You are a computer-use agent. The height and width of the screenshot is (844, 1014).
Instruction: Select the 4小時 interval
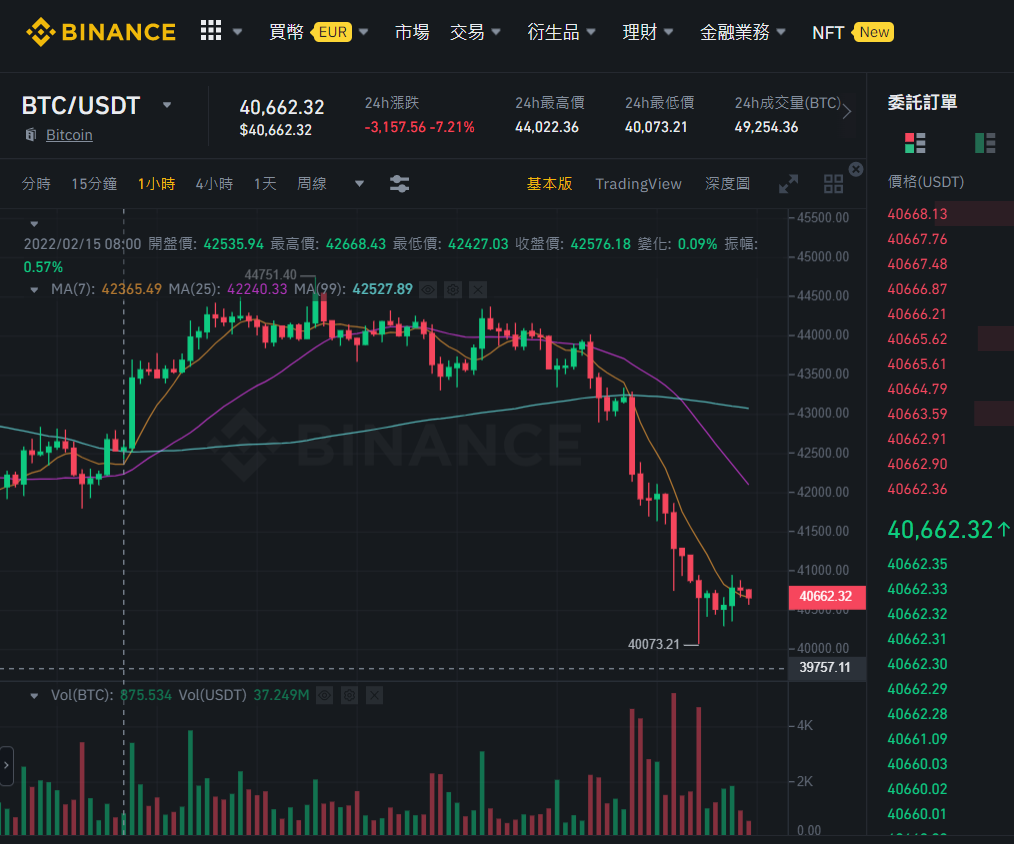pyautogui.click(x=214, y=184)
